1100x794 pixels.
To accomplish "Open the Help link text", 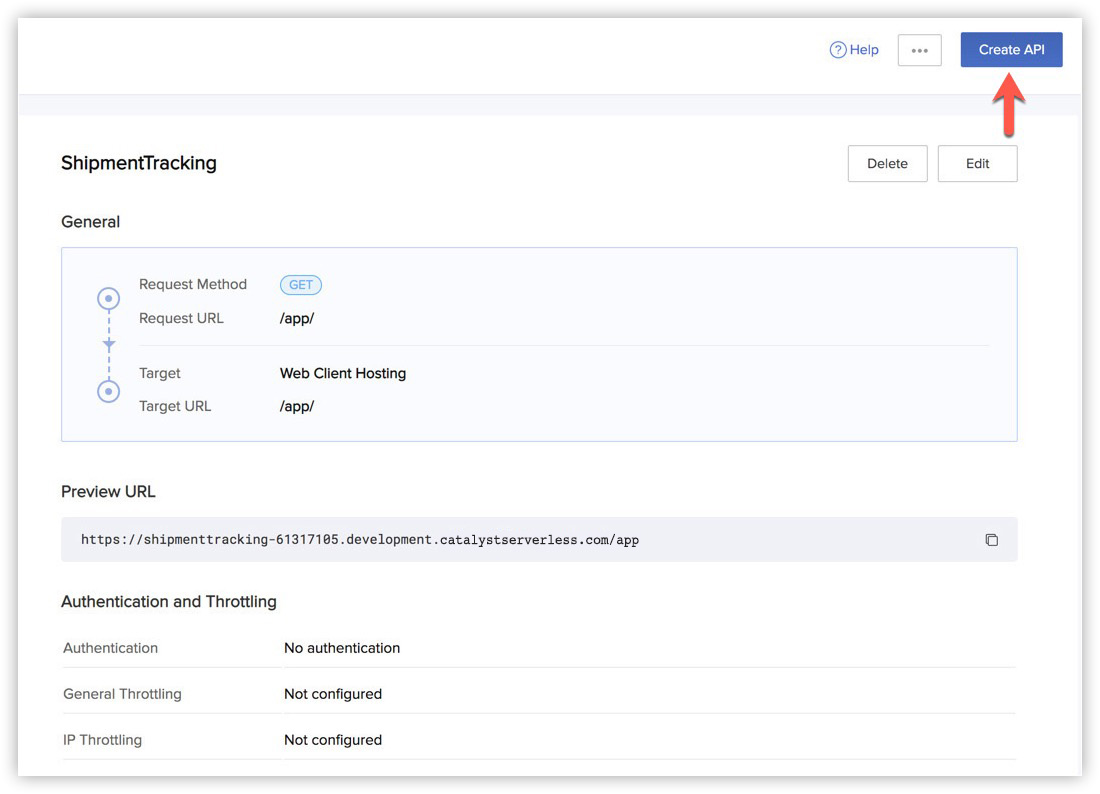I will coord(864,50).
